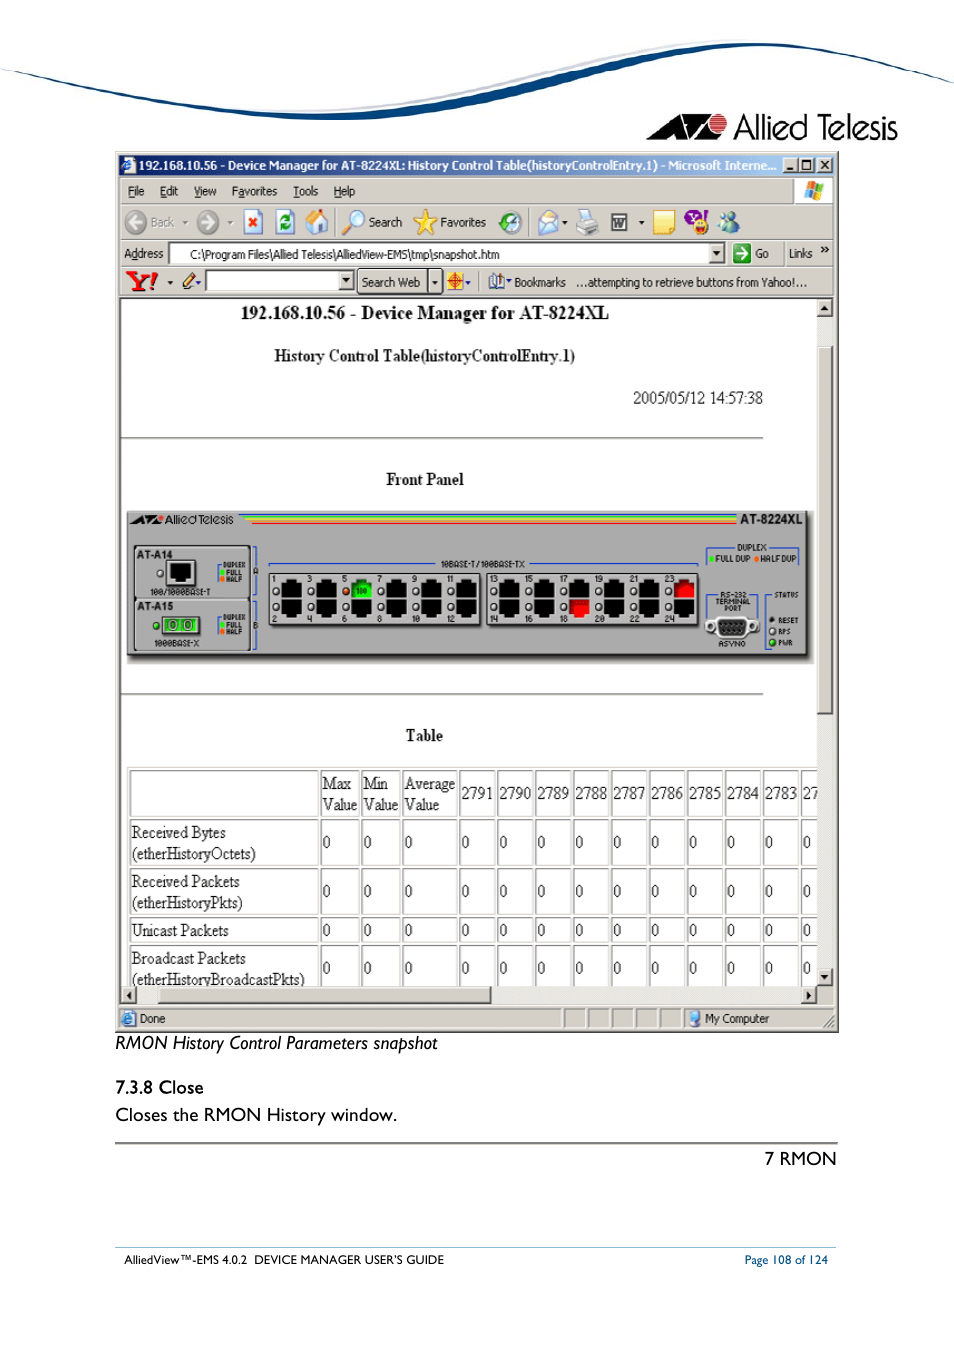Click the AT-A14 module port
The image size is (954, 1351).
181,573
